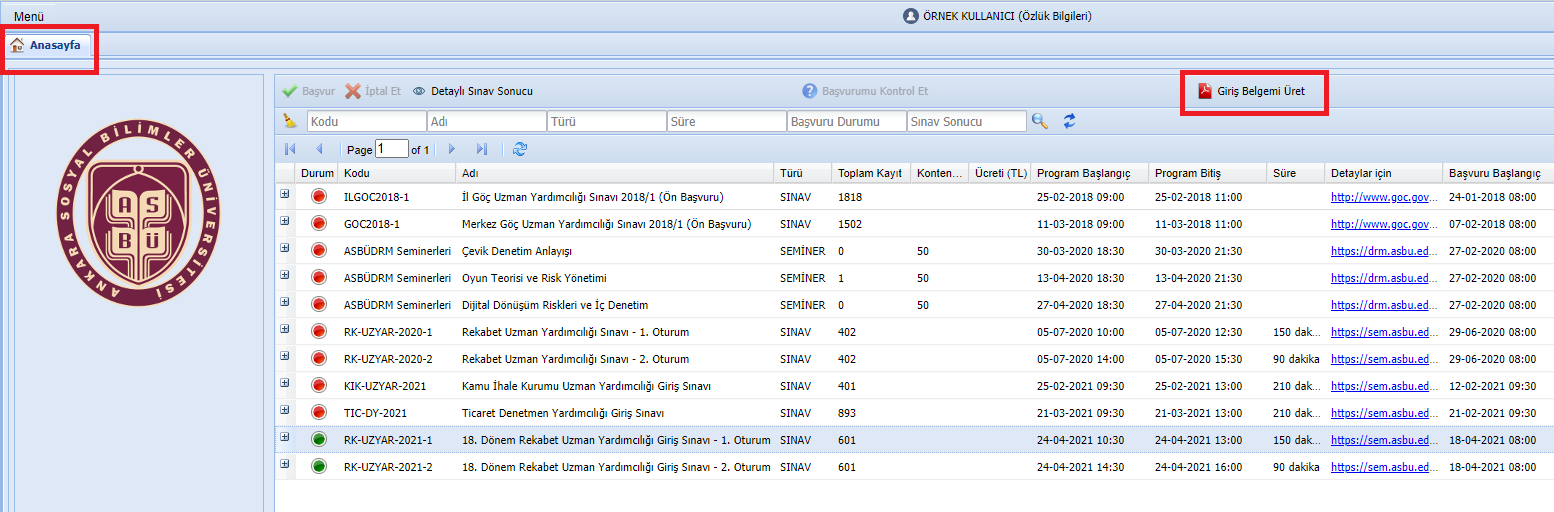This screenshot has height=512, width=1554.
Task: Open the Menü menu
Action: [x=29, y=17]
